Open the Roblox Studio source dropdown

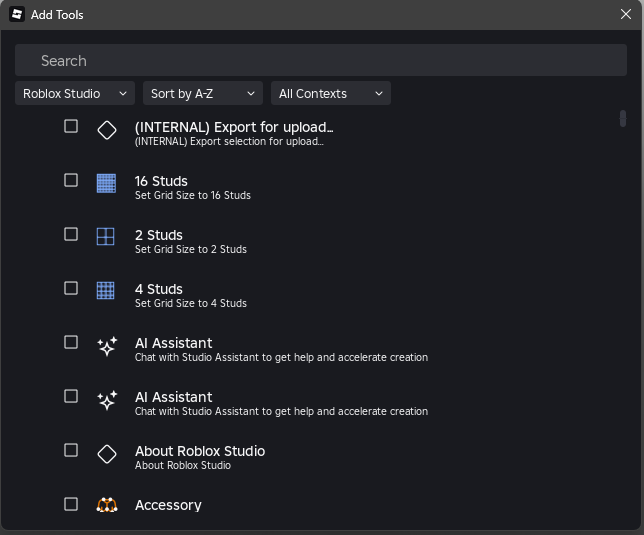point(75,93)
